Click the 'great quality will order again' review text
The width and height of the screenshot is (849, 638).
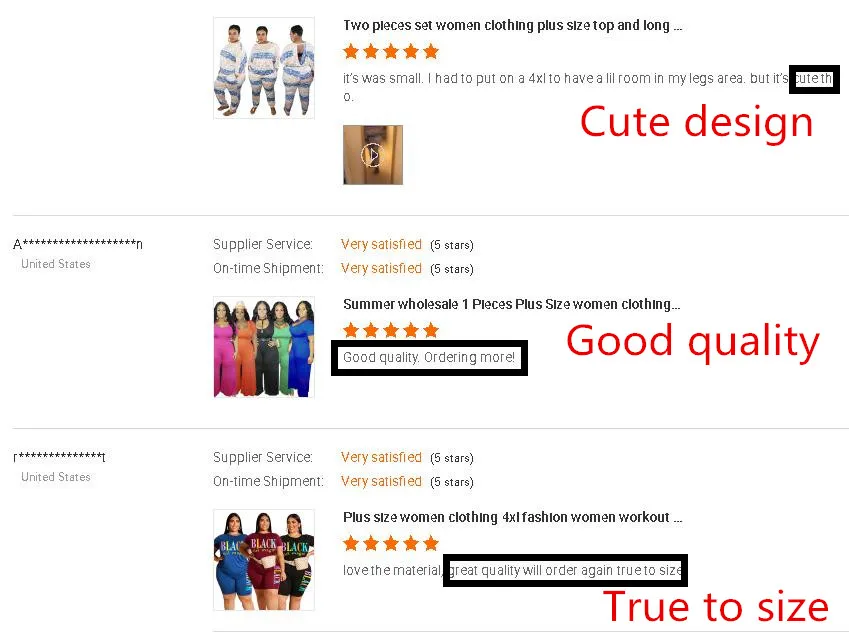tap(565, 570)
